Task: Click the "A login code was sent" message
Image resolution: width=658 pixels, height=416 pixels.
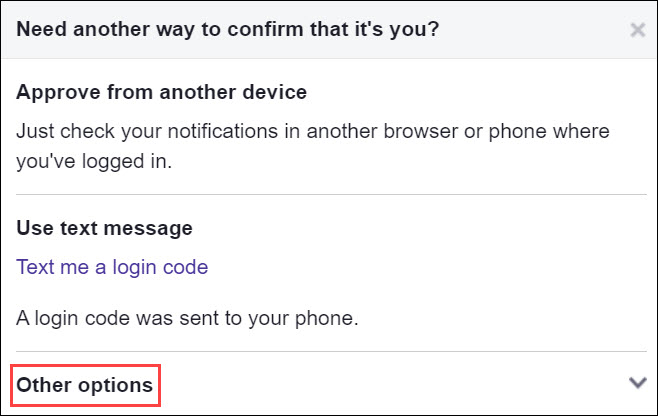Action: tap(187, 319)
